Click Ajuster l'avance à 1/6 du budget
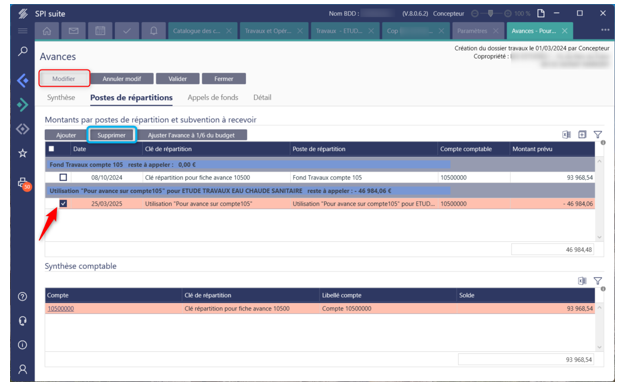631x390 pixels. click(x=191, y=135)
